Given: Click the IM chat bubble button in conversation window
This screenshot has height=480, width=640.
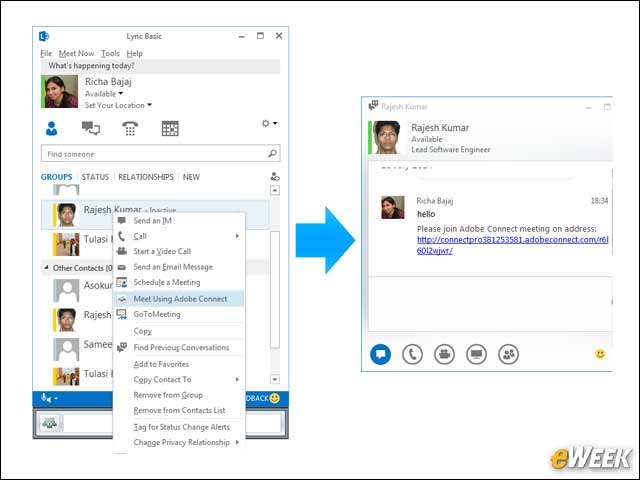Looking at the screenshot, I should pos(380,354).
